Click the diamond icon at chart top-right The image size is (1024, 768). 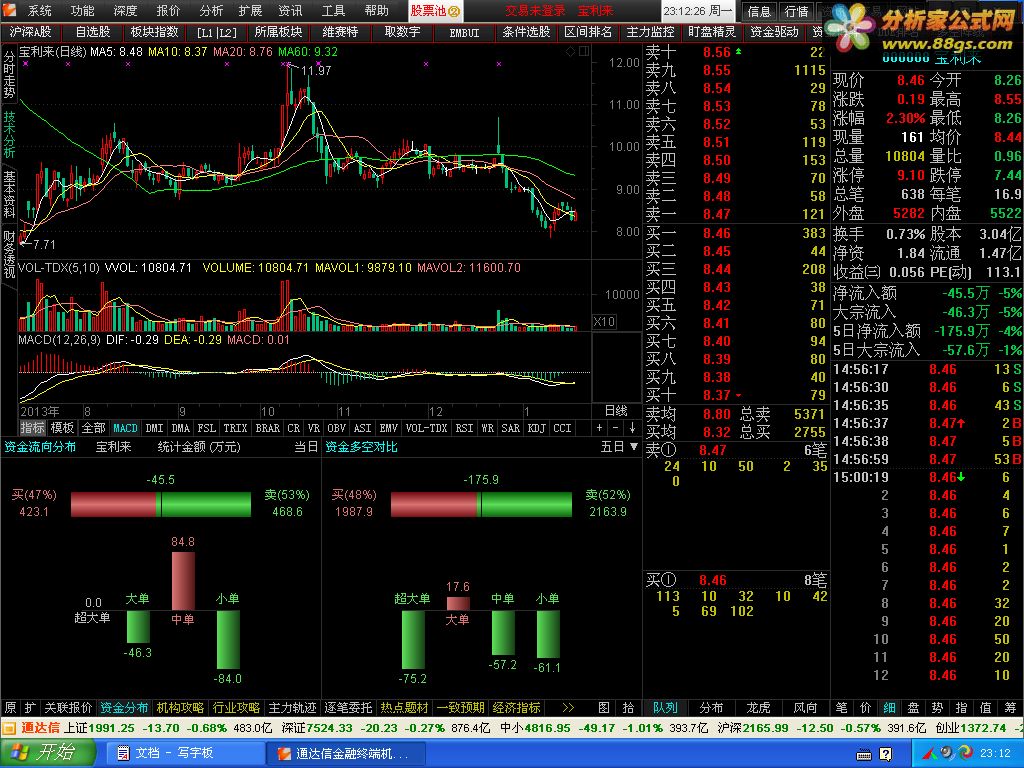click(x=570, y=51)
